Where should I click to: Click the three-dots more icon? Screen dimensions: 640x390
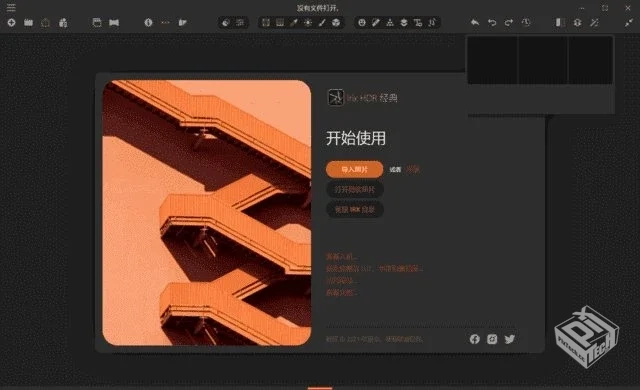click(x=165, y=22)
